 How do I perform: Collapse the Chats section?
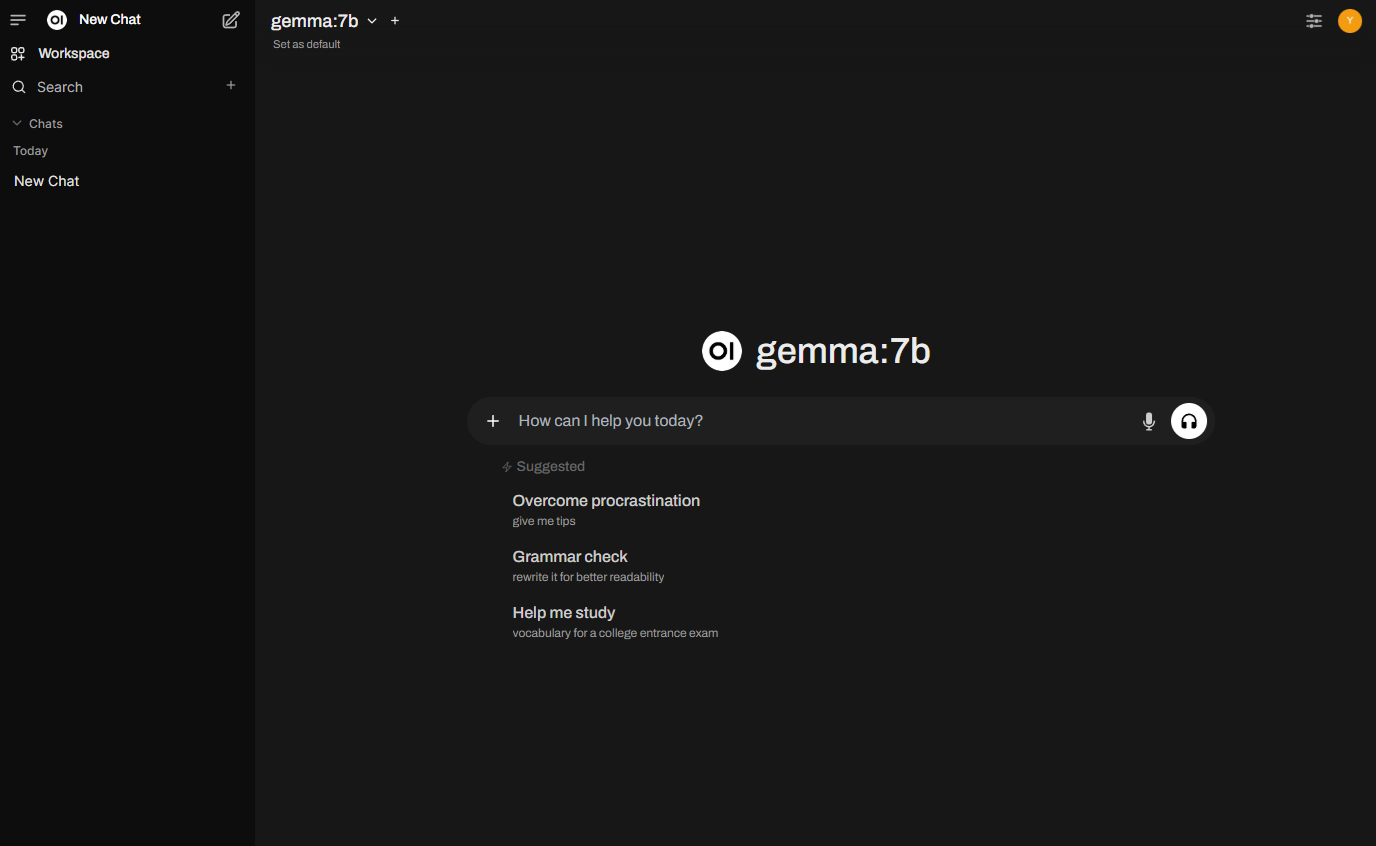coord(37,124)
